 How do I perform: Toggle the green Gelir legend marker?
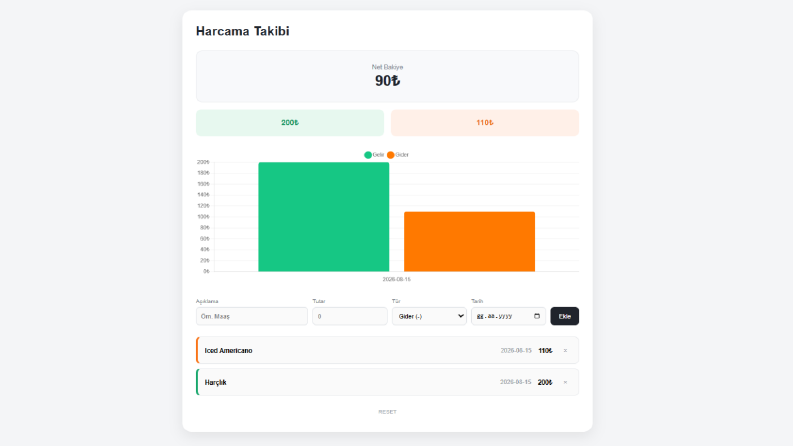pyautogui.click(x=368, y=155)
